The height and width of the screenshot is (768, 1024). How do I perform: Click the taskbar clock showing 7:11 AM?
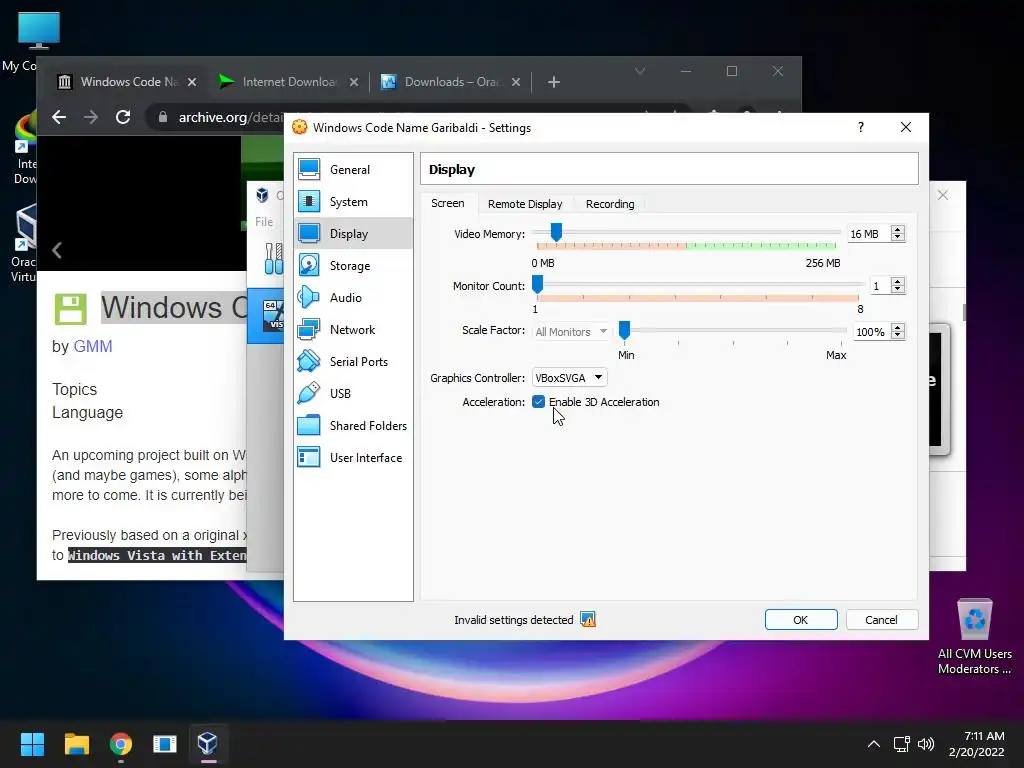tap(977, 744)
